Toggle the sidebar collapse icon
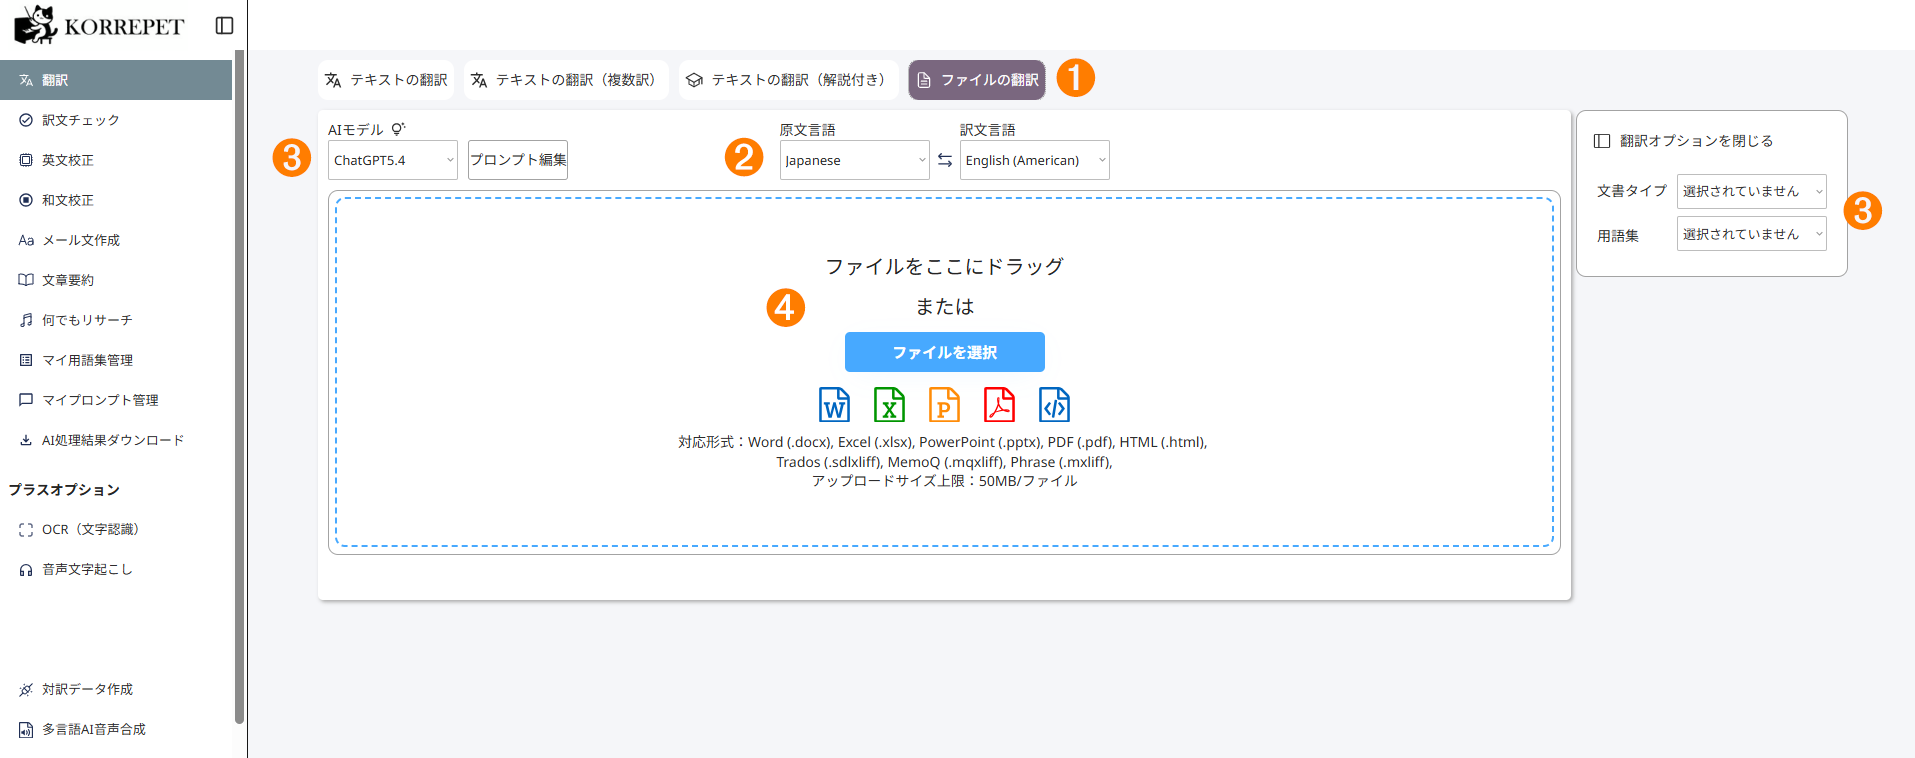1915x758 pixels. click(225, 25)
